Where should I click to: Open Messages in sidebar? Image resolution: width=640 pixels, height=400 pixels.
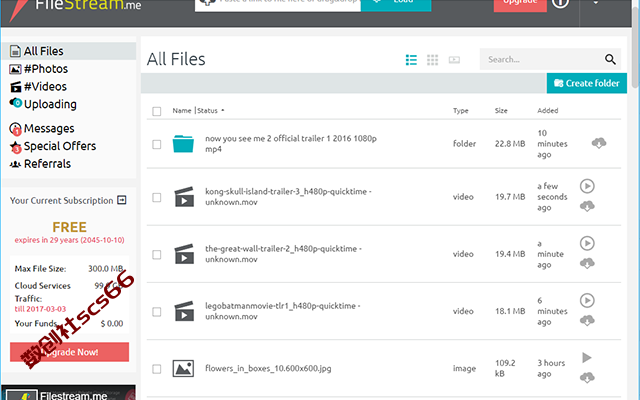[49, 129]
